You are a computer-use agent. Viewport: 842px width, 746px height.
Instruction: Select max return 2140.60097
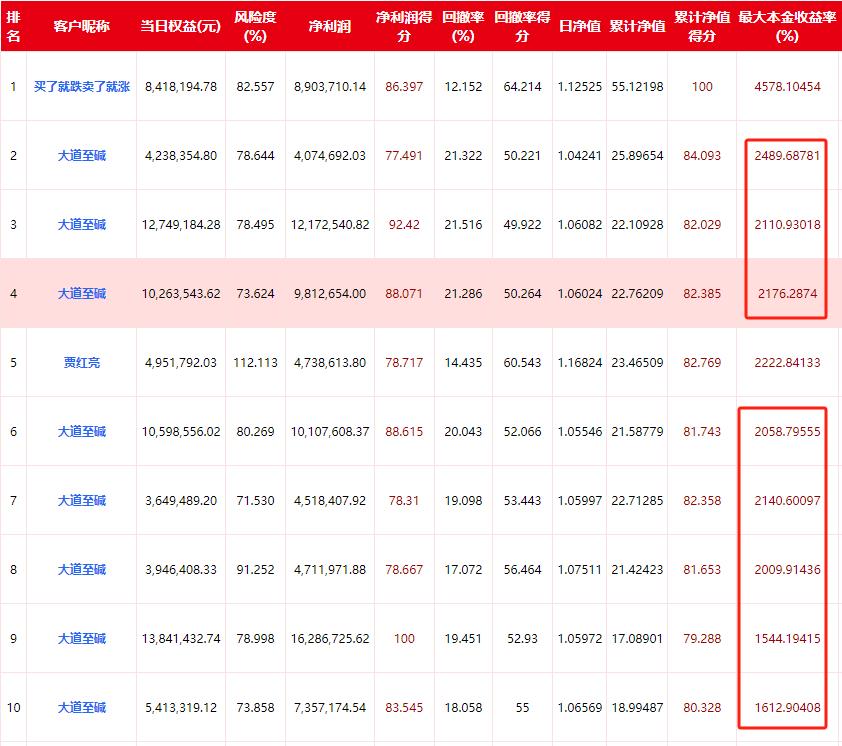787,501
